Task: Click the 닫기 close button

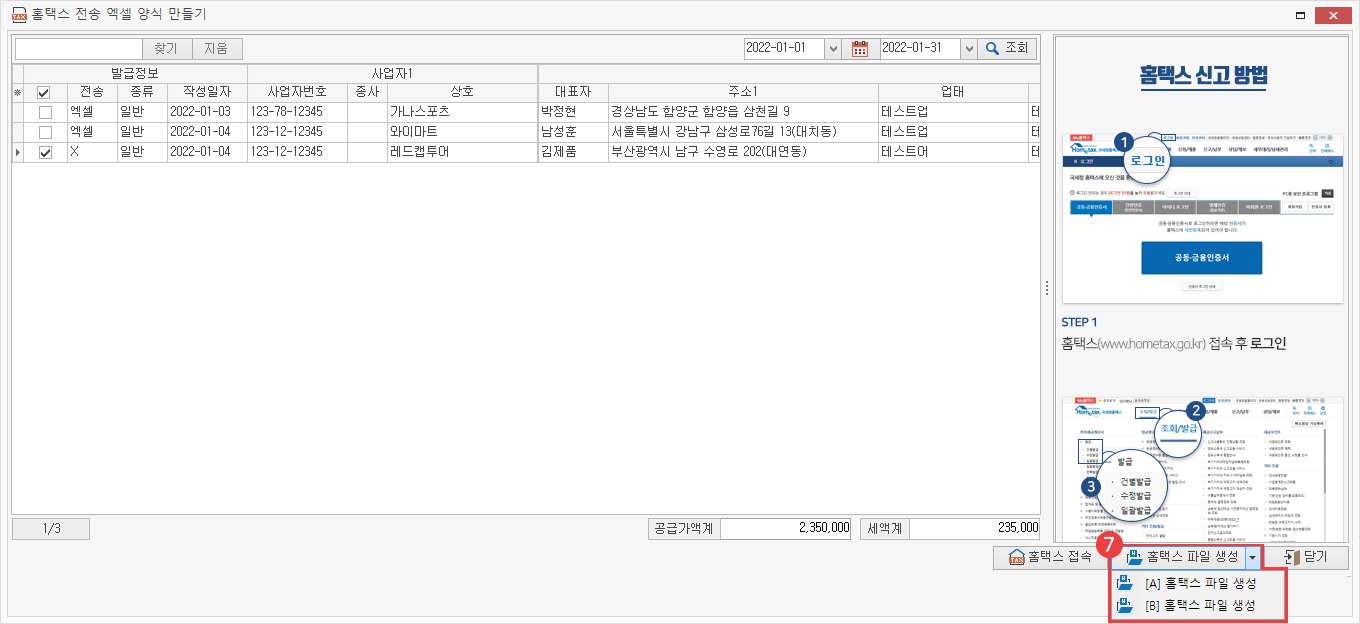Action: click(x=1307, y=557)
